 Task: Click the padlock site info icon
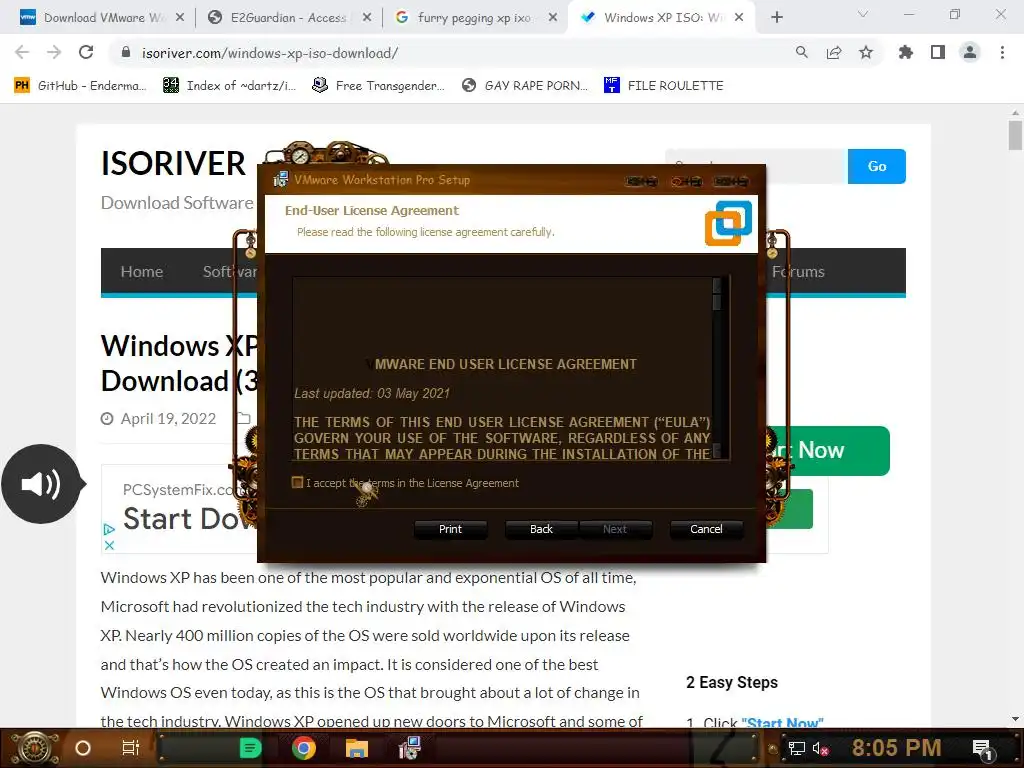(126, 52)
